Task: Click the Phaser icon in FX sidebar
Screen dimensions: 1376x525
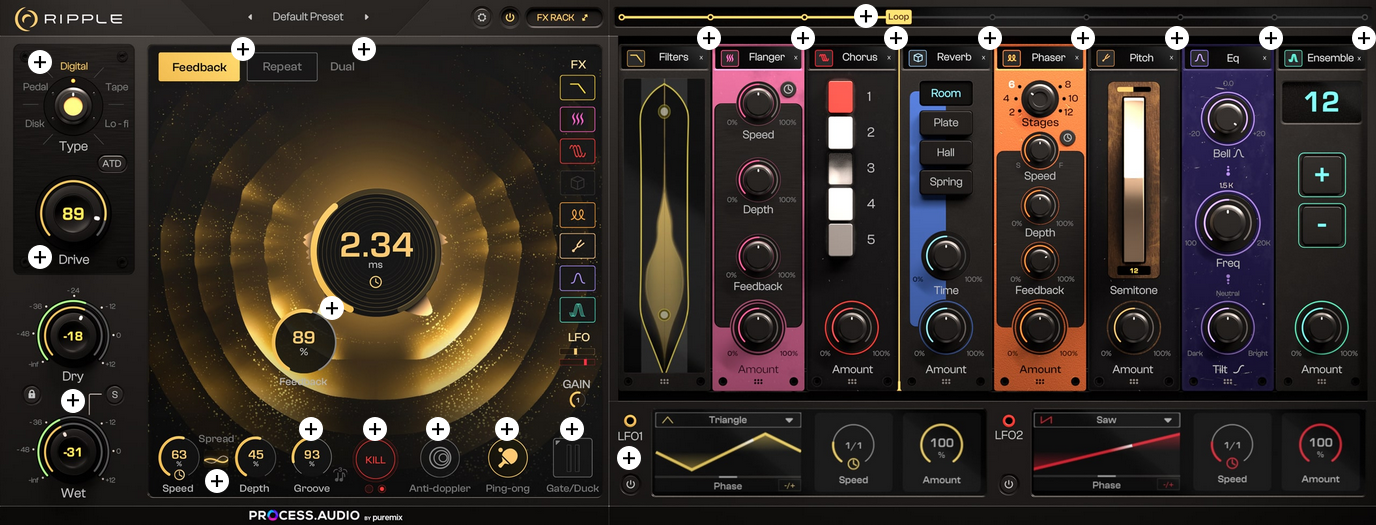Action: tap(577, 214)
